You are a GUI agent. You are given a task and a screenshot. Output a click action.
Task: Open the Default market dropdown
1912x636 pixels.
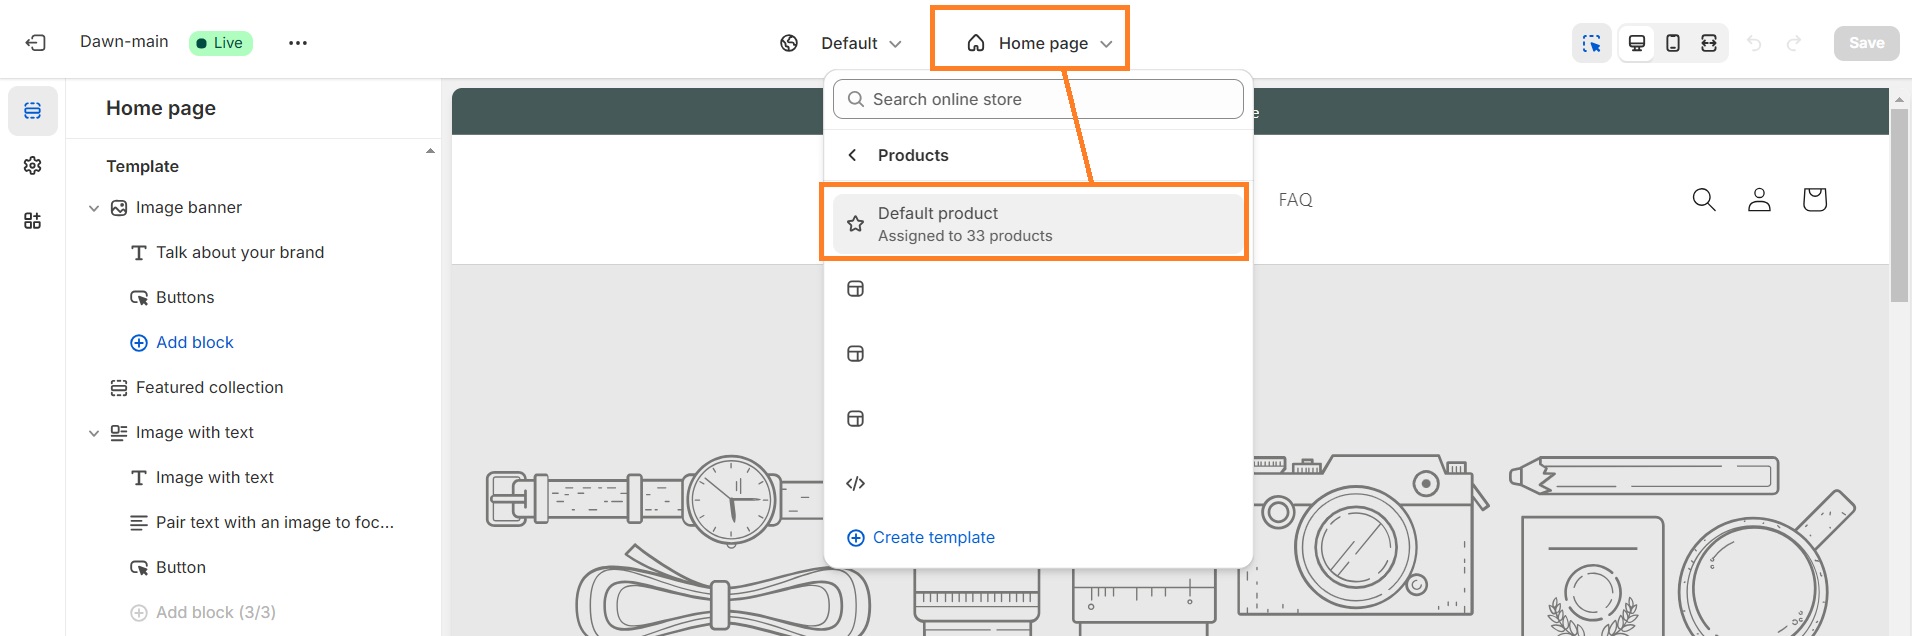[x=861, y=43]
